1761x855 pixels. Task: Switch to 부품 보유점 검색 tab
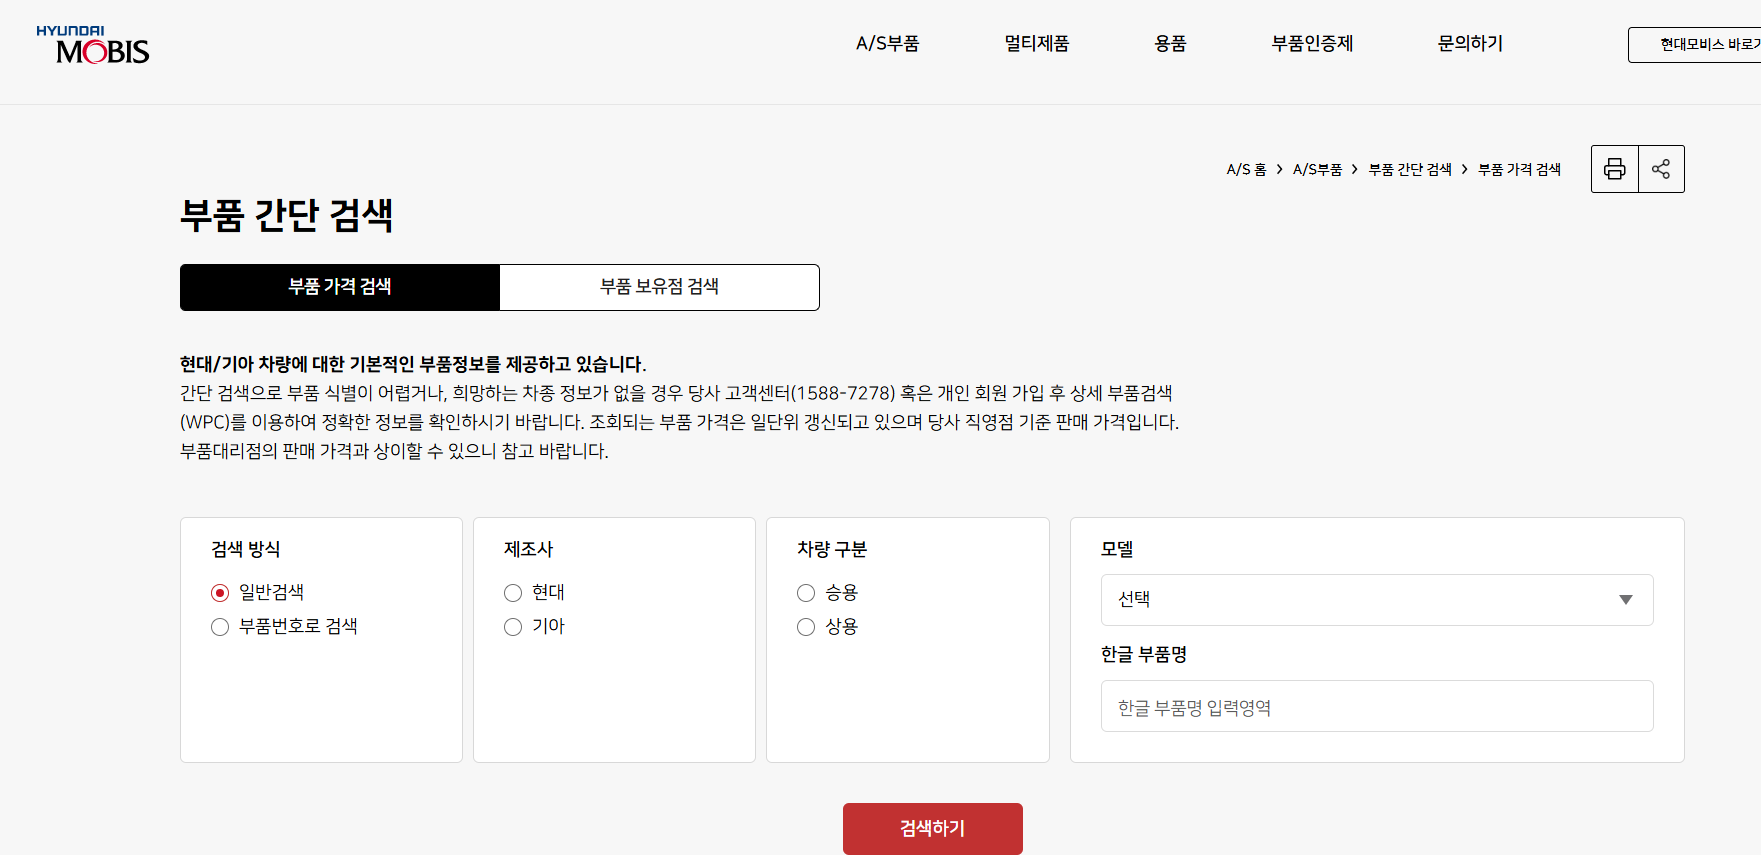tap(660, 287)
